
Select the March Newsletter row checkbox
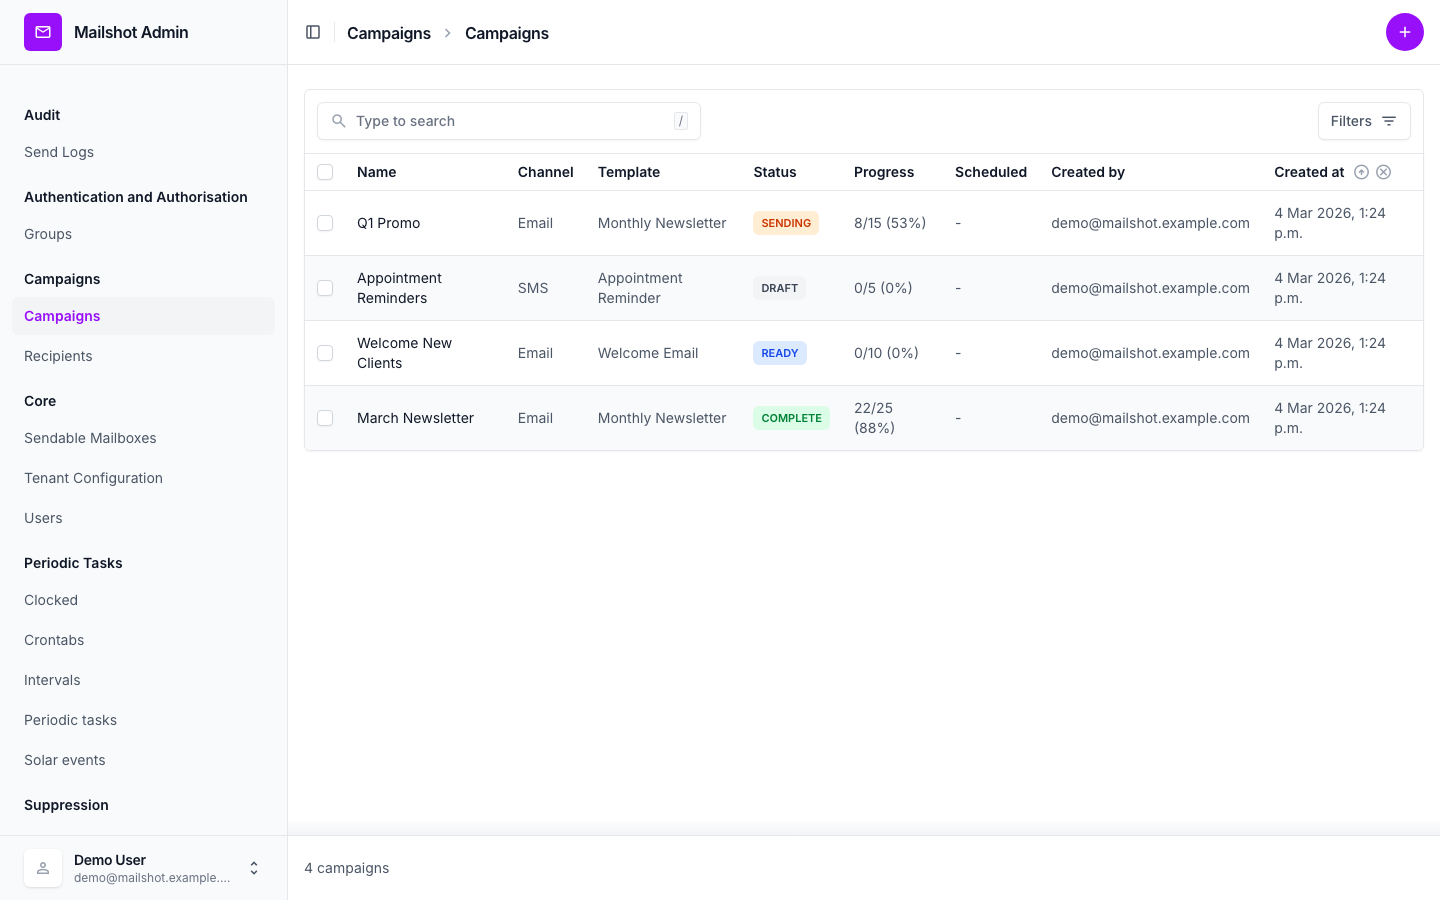pyautogui.click(x=325, y=418)
